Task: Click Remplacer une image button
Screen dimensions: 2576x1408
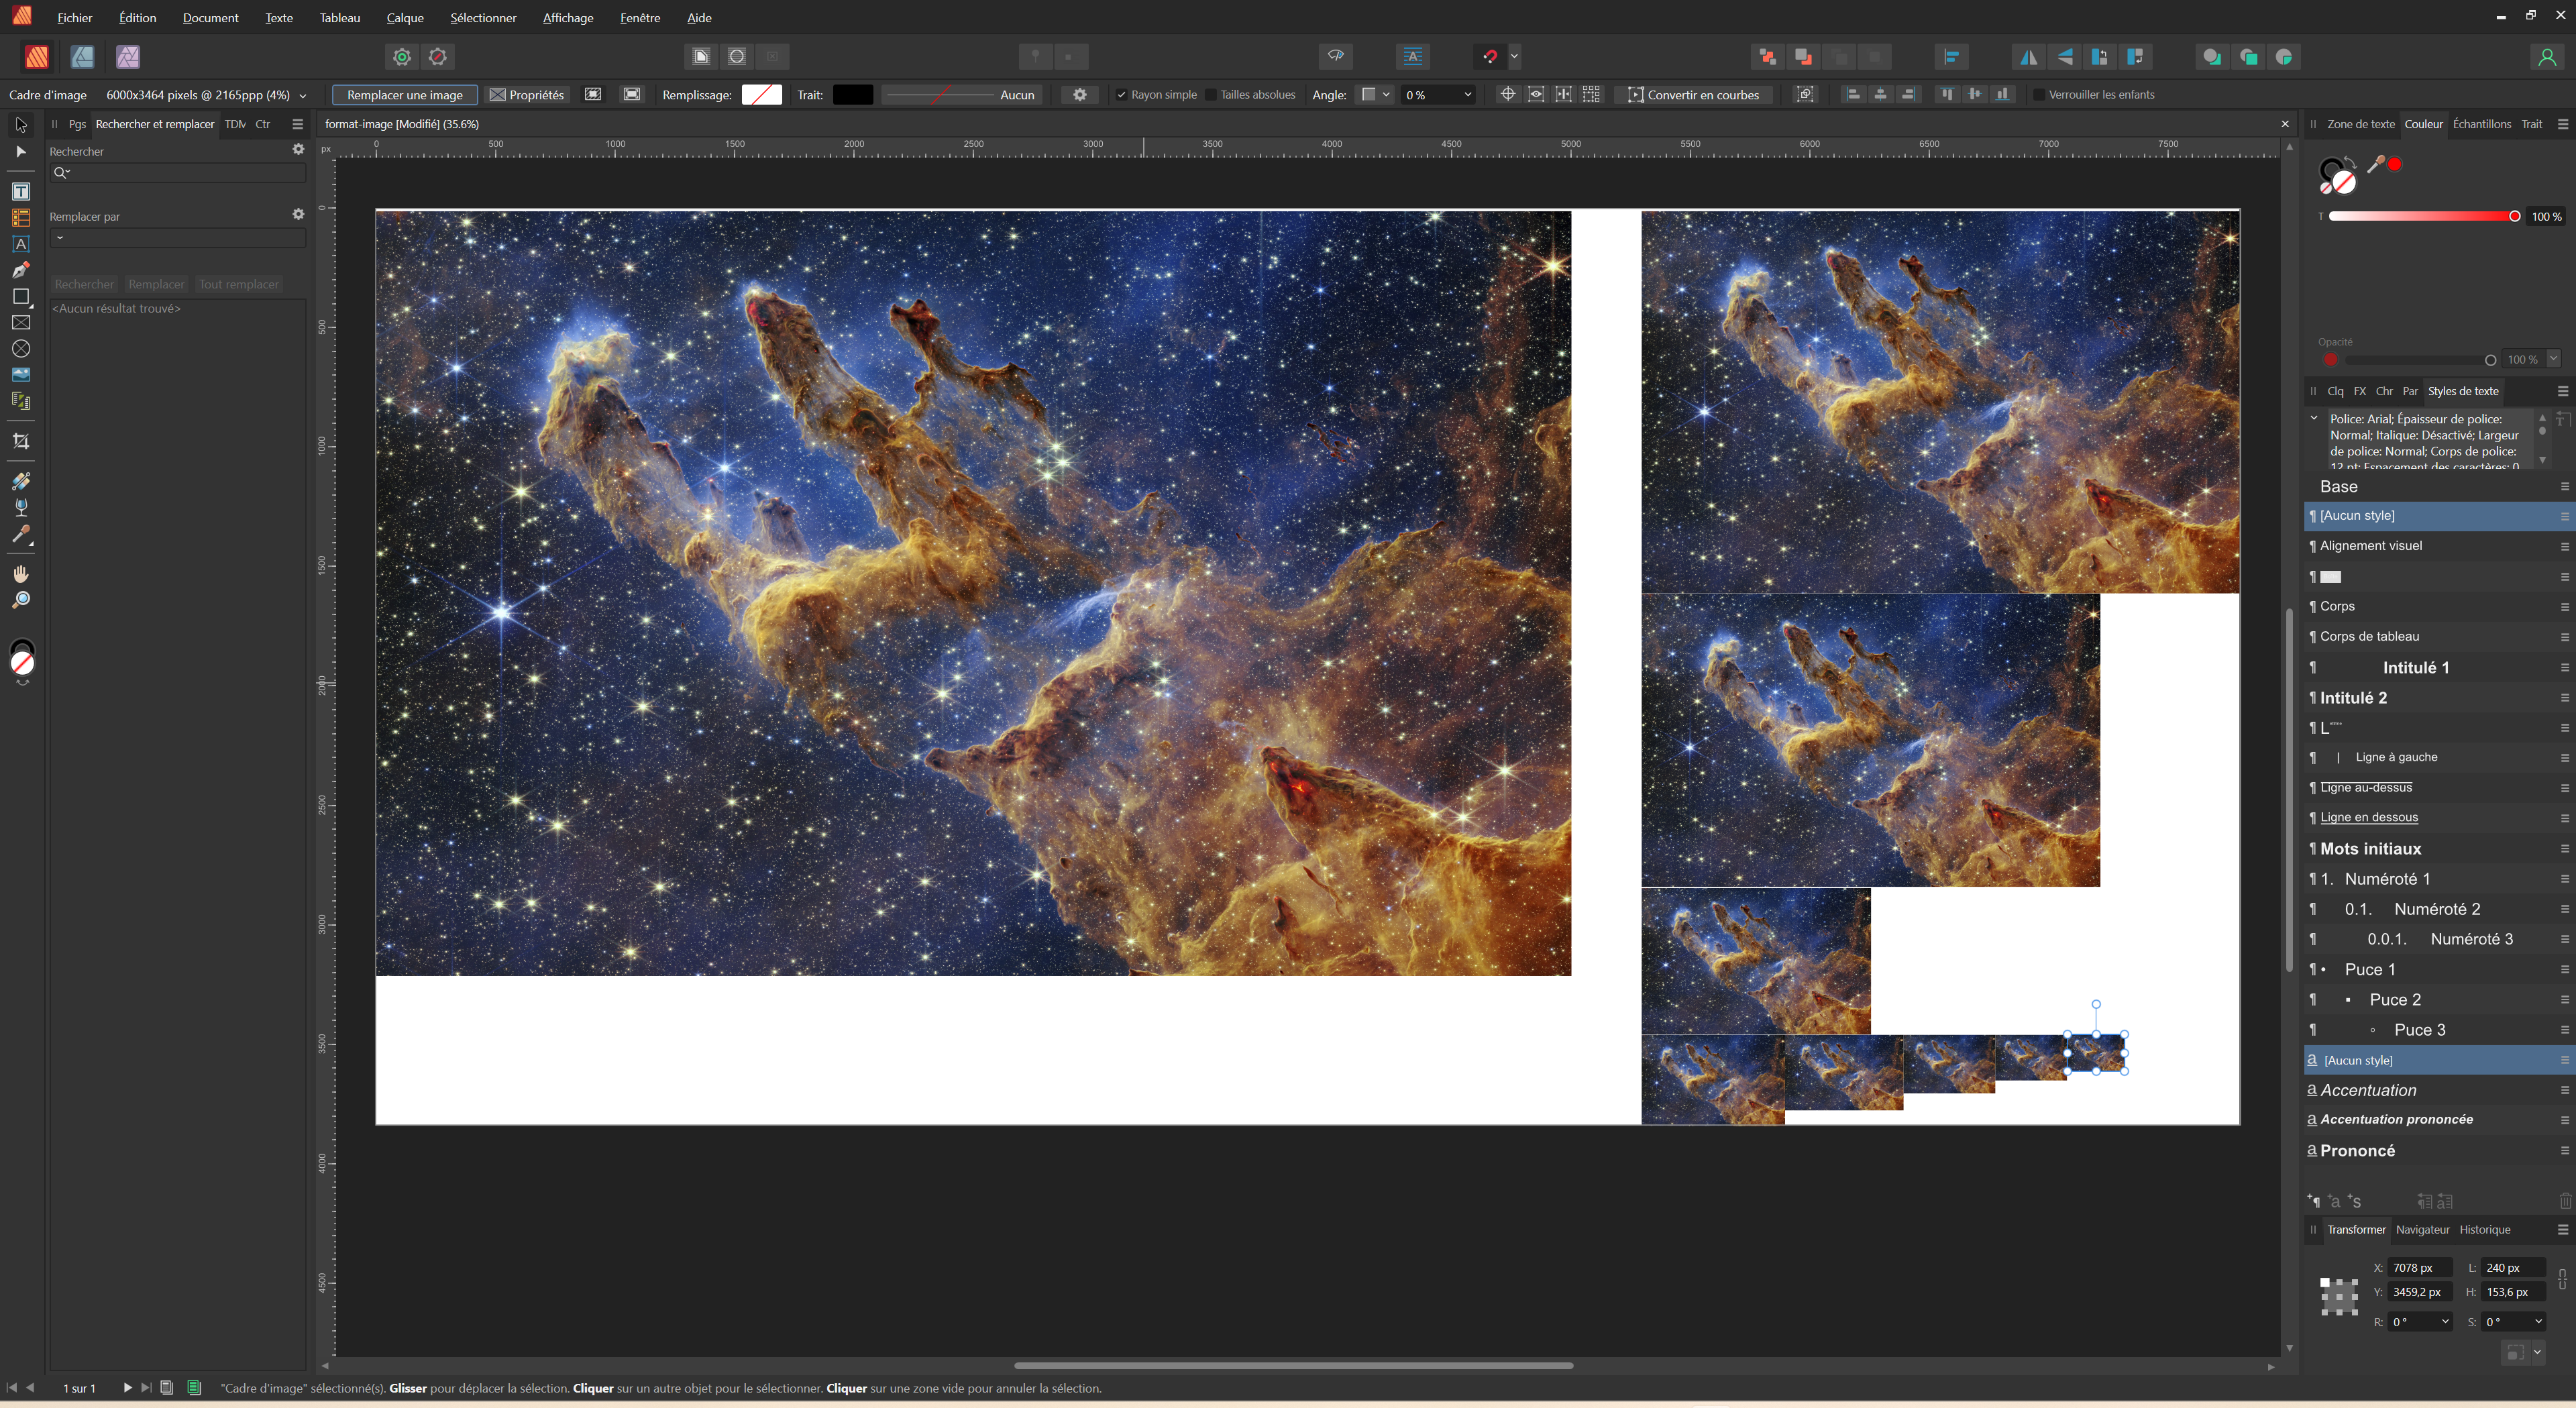Action: click(x=404, y=95)
